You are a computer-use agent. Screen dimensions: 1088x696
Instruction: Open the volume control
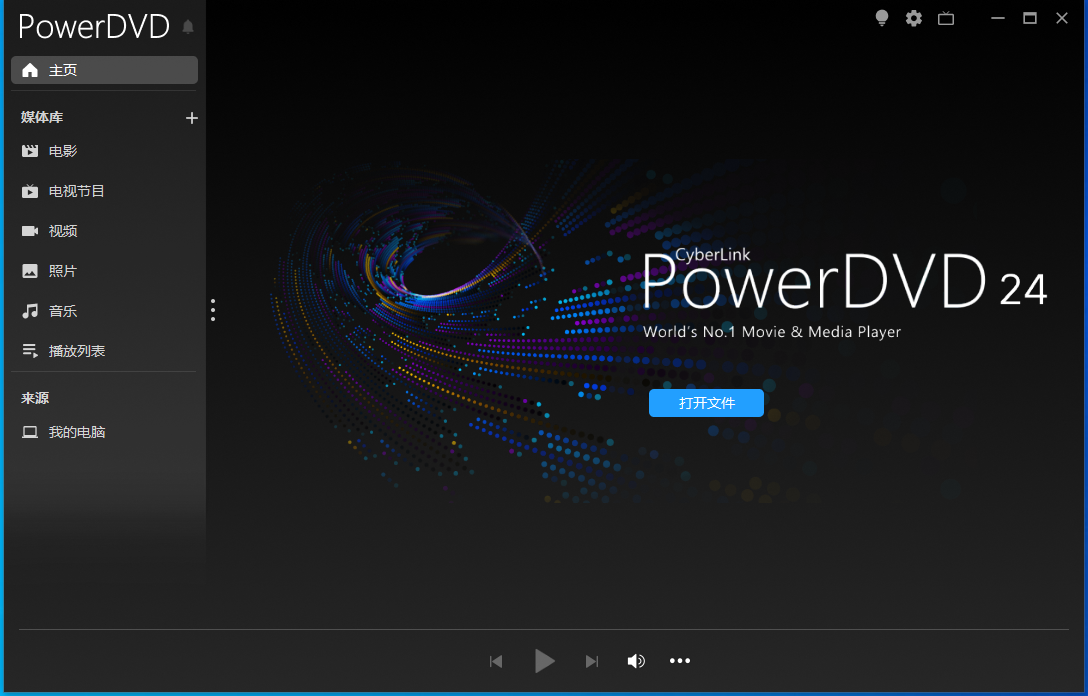point(636,661)
